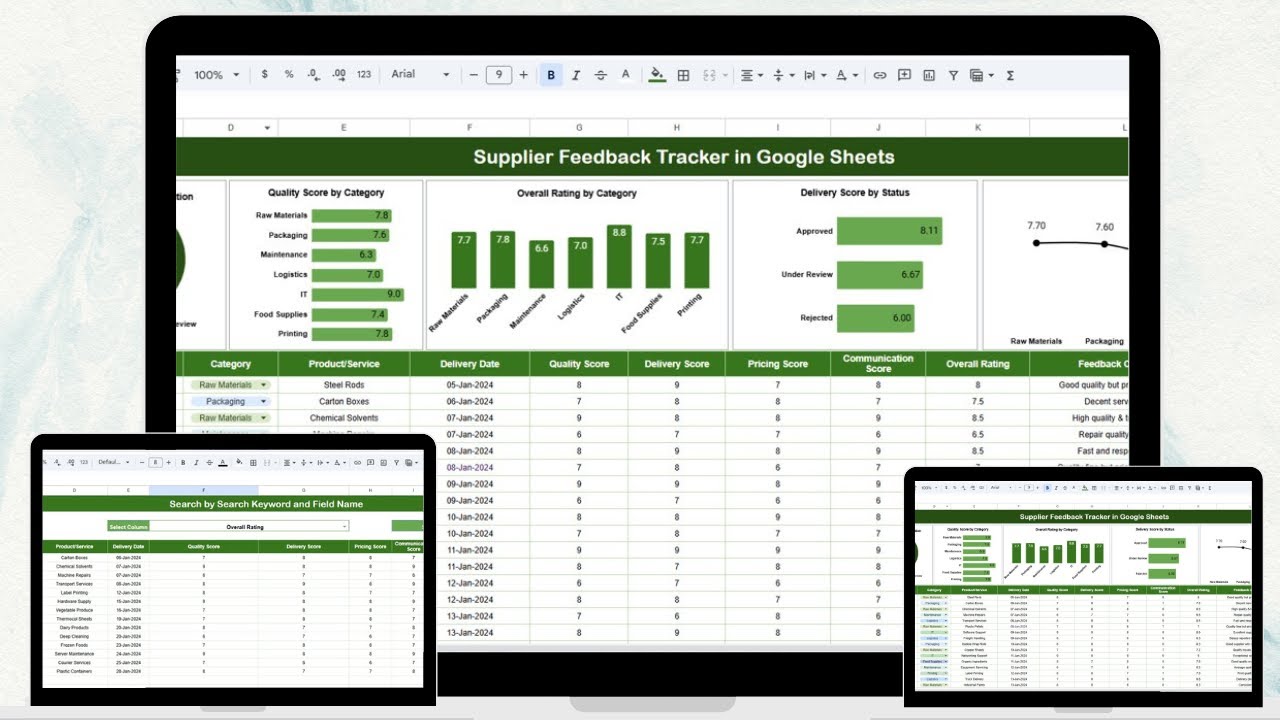The width and height of the screenshot is (1280, 720).
Task: Format as currency in main sheet toolbar
Action: click(x=264, y=75)
